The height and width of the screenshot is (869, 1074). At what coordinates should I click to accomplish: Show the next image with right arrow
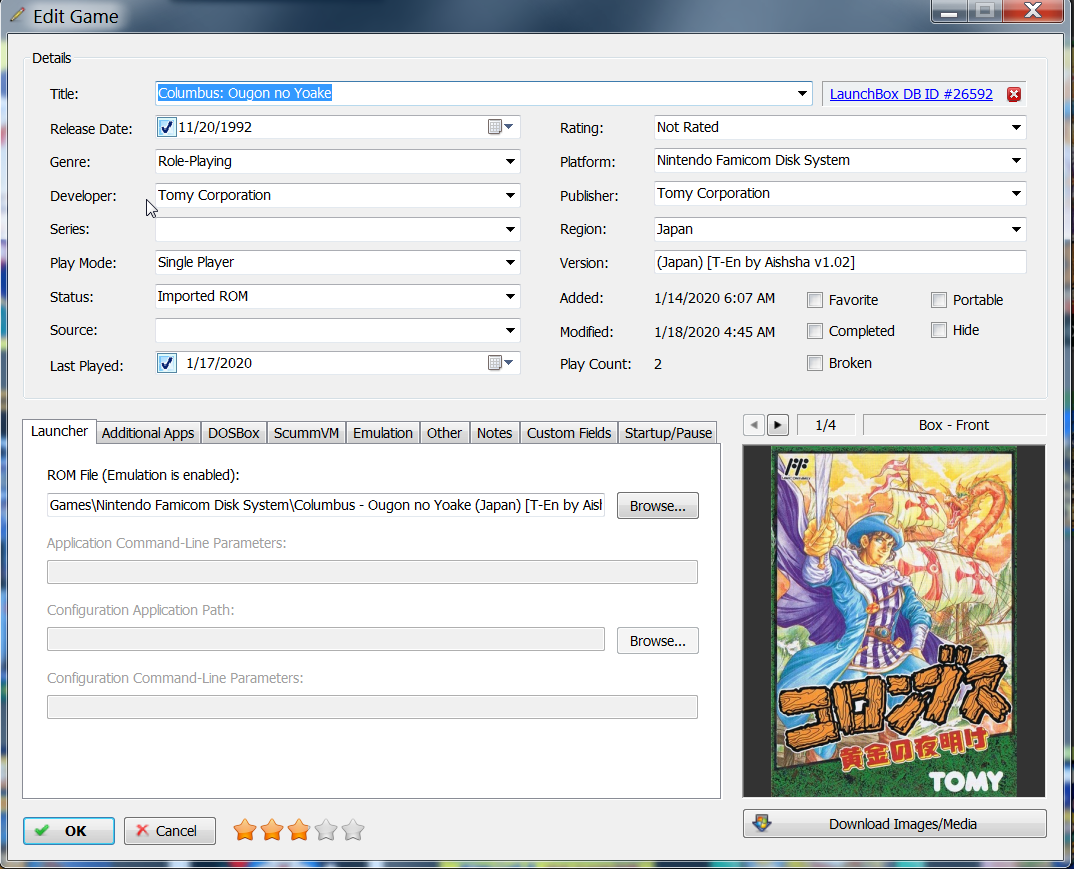tap(777, 425)
